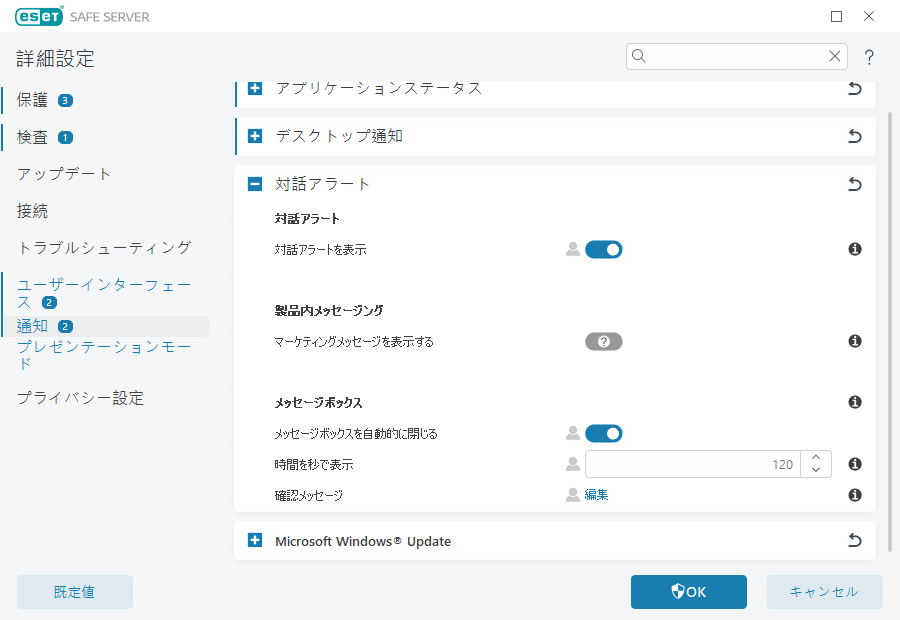Click the person icon next to 時間を秒で表示
900x620 pixels.
pyautogui.click(x=571, y=464)
